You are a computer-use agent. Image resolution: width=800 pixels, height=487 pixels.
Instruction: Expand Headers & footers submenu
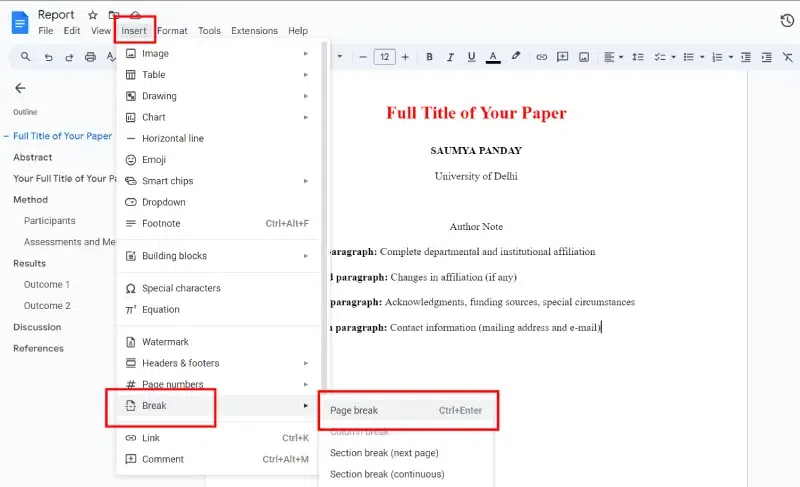pyautogui.click(x=217, y=363)
